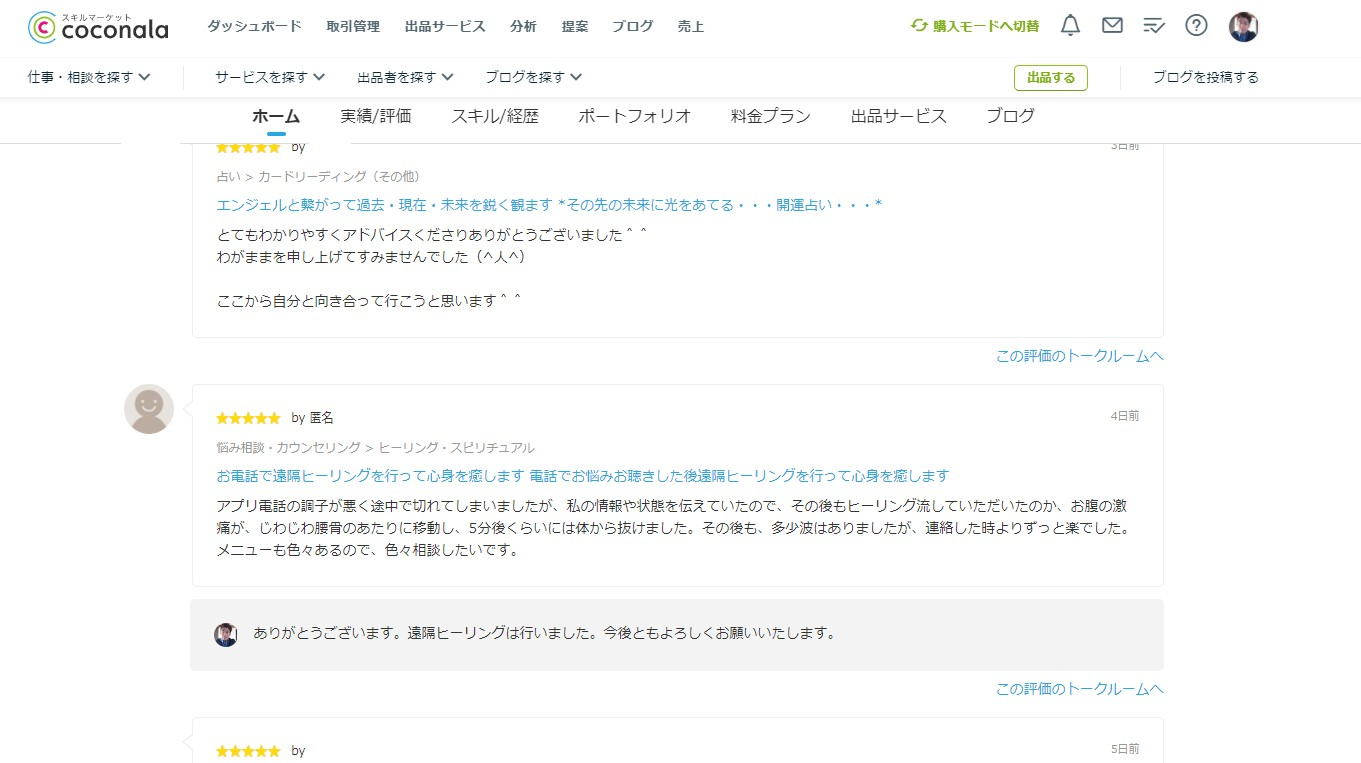
Task: Select the ホーム tab
Action: pos(276,116)
